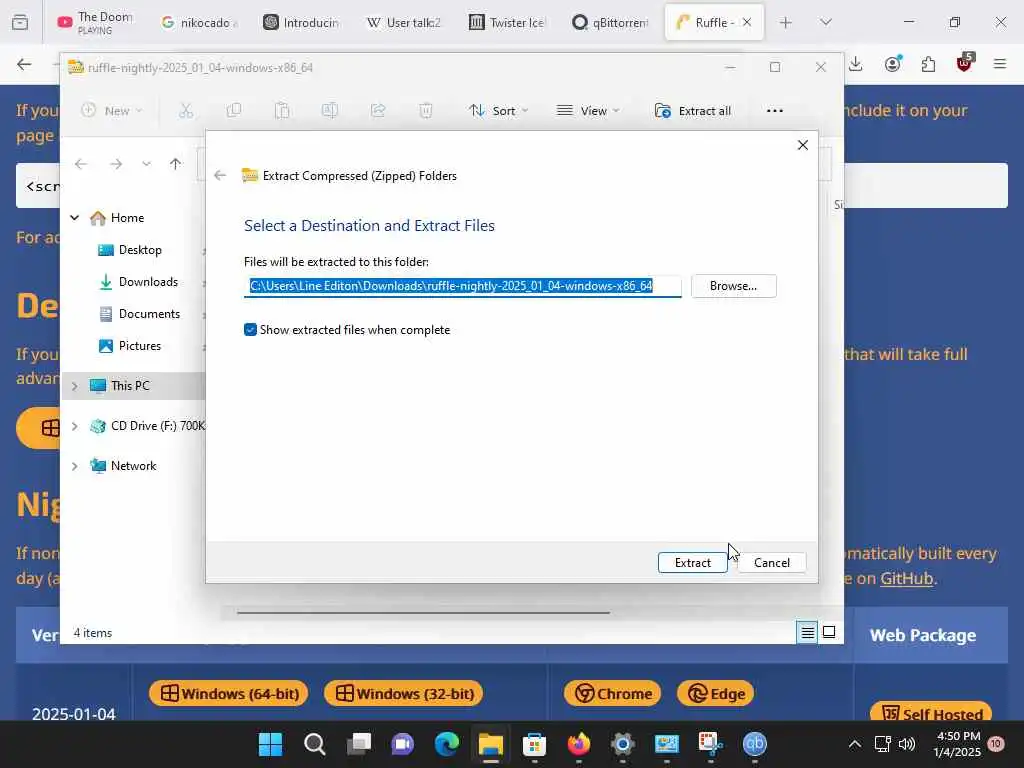This screenshot has height=768, width=1024.
Task: Click the volume speaker tray icon
Action: click(x=906, y=744)
